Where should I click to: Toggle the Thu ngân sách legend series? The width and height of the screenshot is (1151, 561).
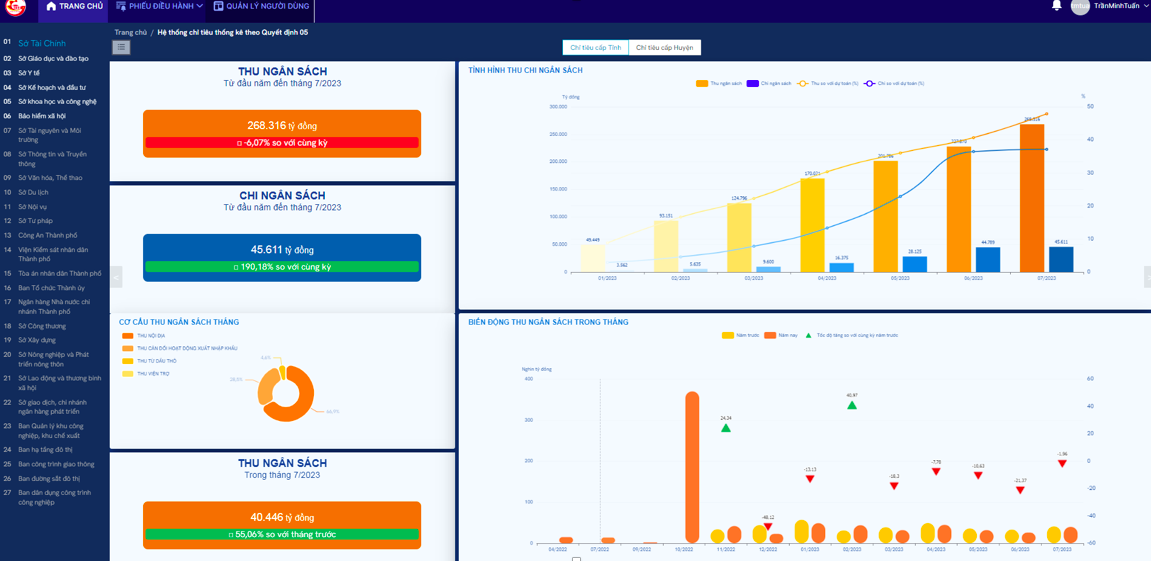pyautogui.click(x=702, y=84)
